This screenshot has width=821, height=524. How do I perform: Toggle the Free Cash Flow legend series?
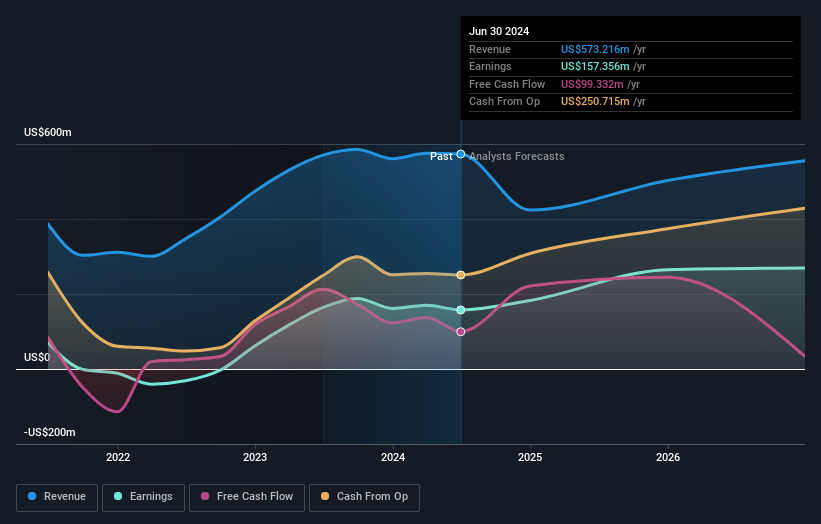(x=247, y=497)
